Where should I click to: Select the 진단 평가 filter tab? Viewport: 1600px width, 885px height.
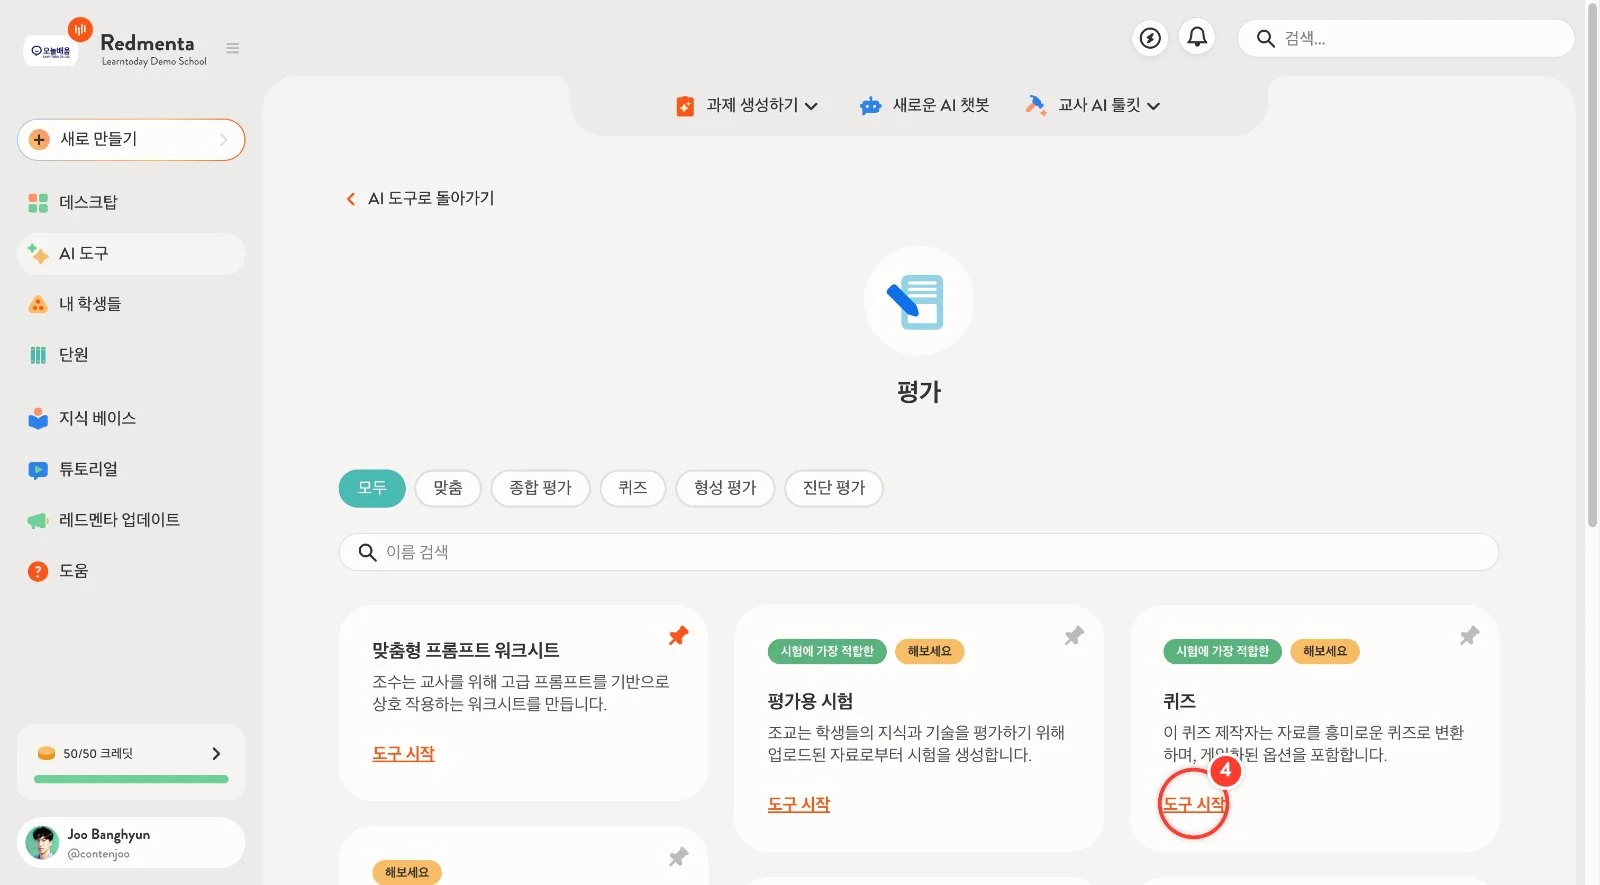(834, 488)
